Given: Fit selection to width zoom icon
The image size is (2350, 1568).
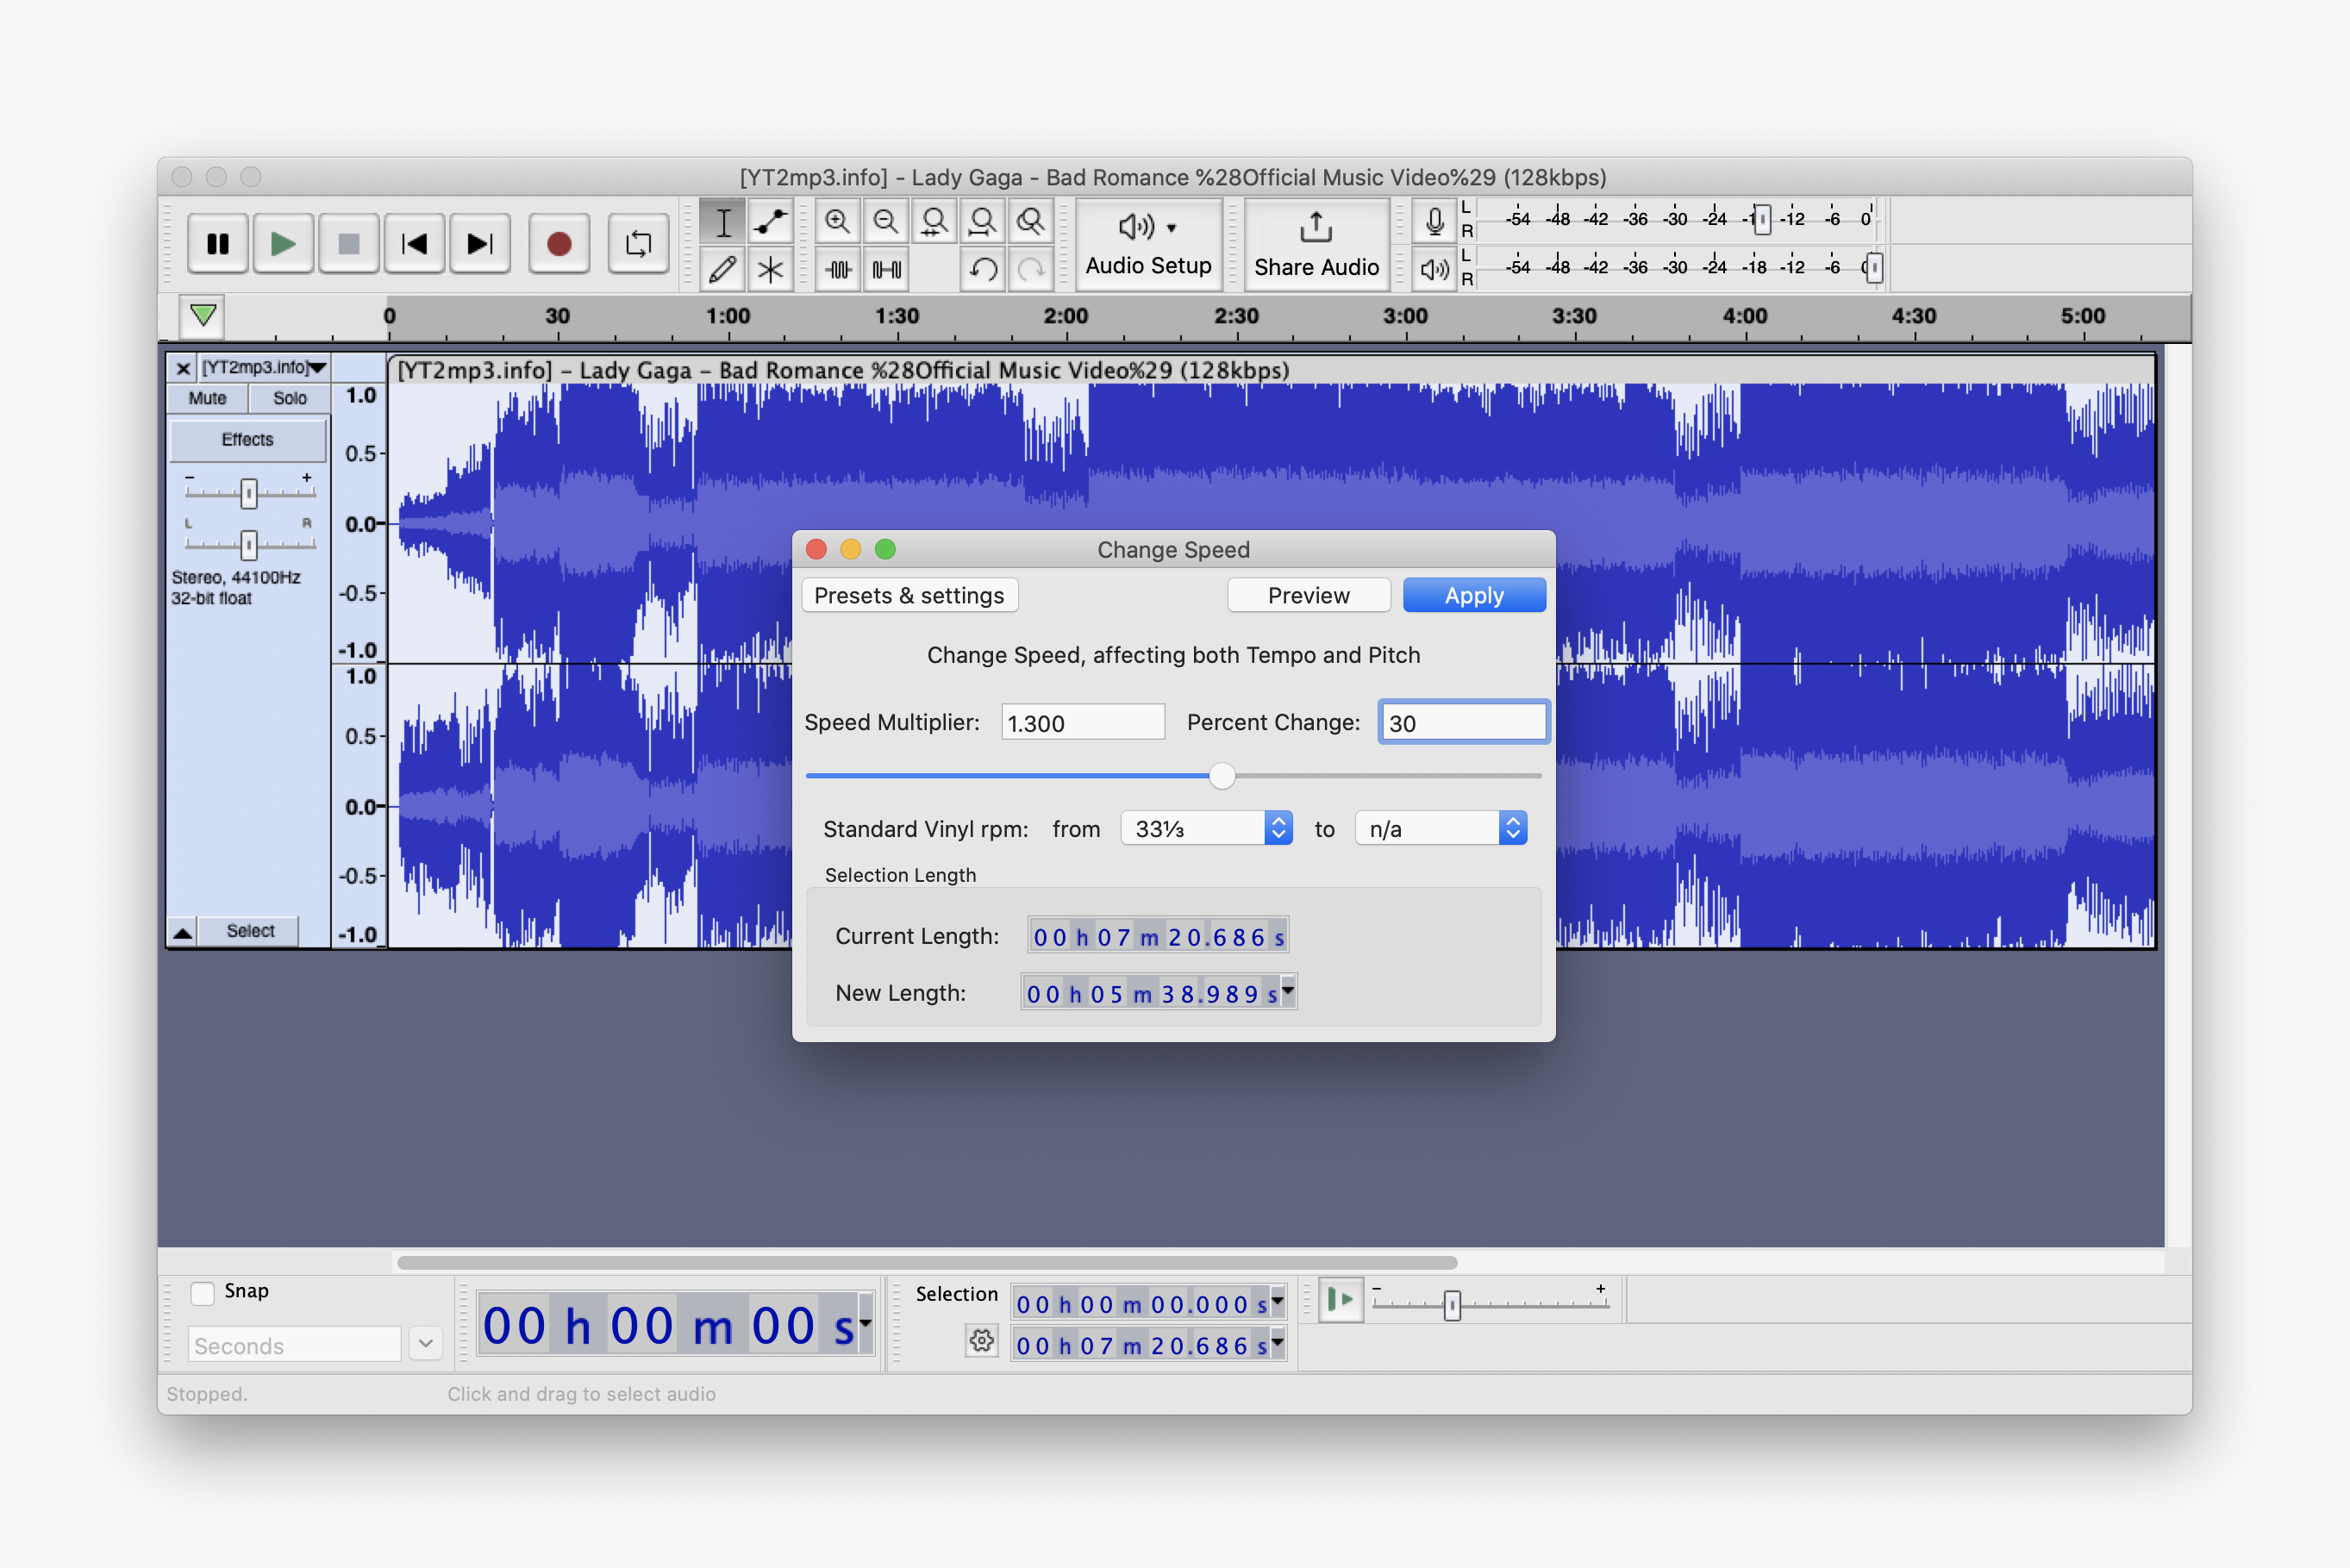Looking at the screenshot, I should coord(934,221).
